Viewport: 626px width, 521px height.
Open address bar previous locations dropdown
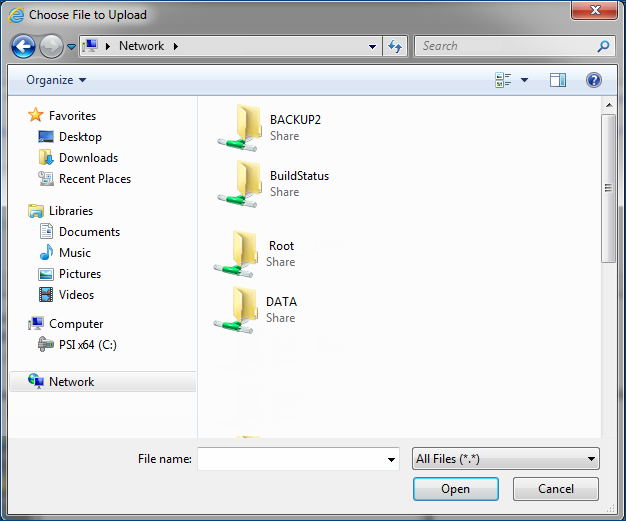click(x=372, y=46)
